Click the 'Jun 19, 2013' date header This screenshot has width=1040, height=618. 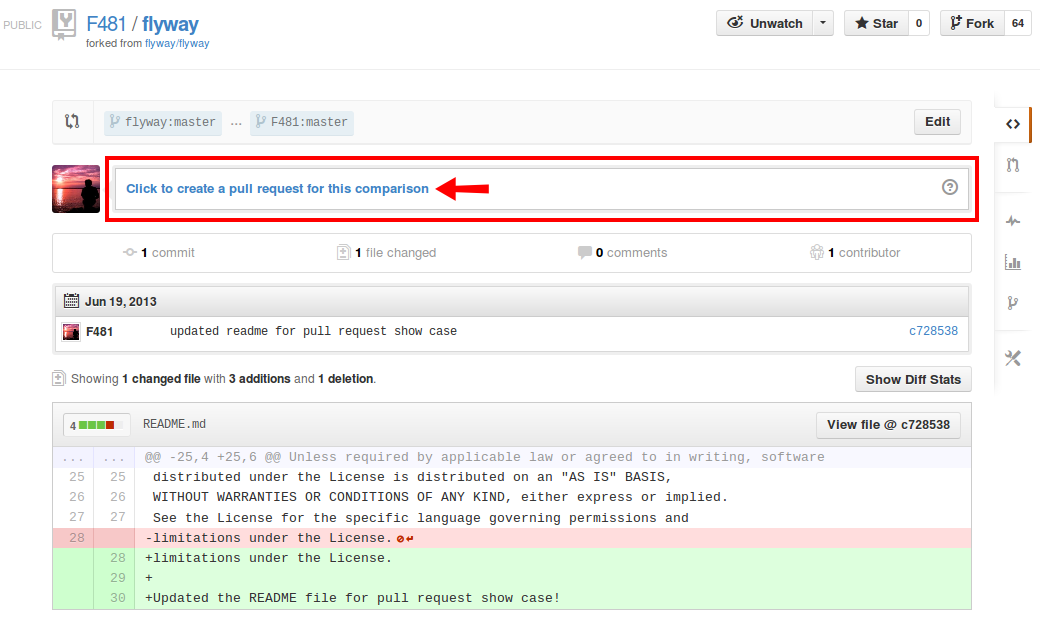pos(121,302)
